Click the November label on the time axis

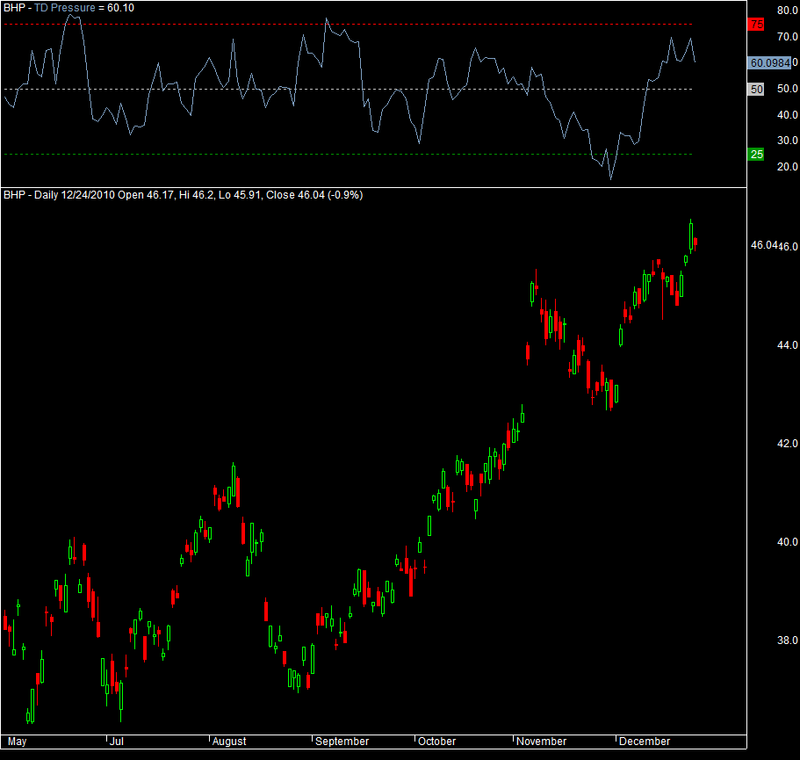coord(541,741)
